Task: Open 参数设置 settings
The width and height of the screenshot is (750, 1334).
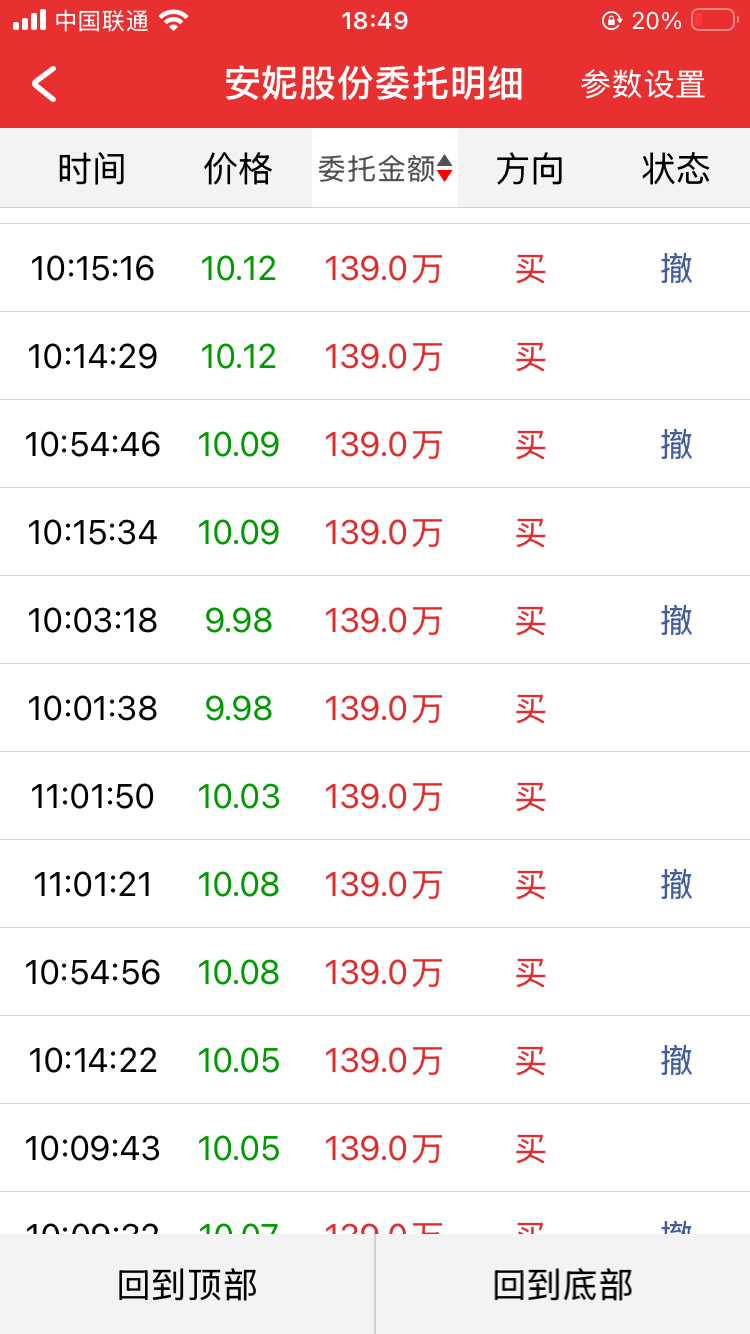Action: [x=643, y=84]
